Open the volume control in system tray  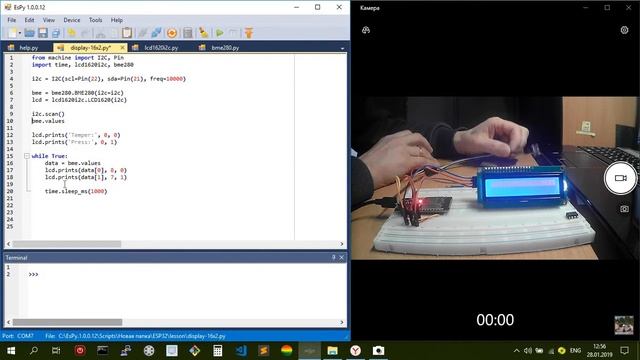tap(528, 351)
